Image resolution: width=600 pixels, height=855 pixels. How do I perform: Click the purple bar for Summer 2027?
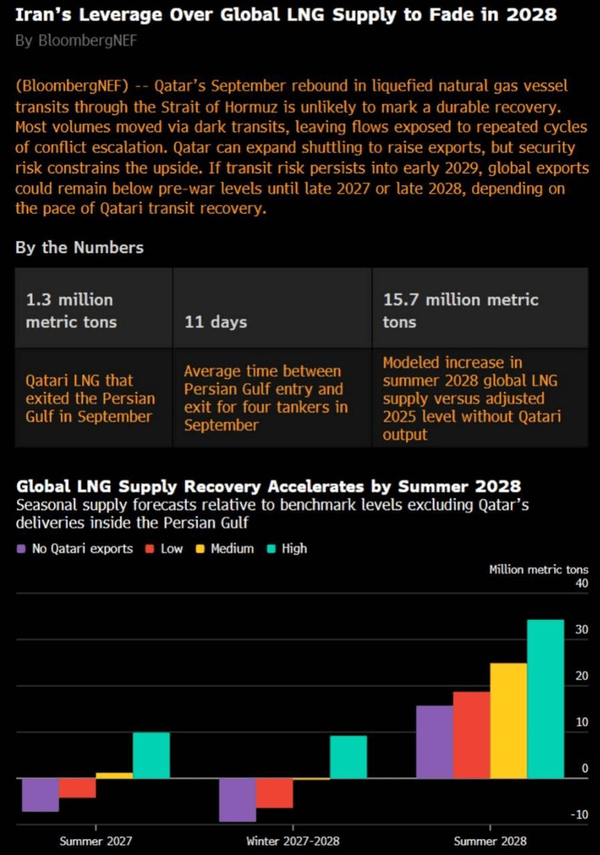pyautogui.click(x=40, y=795)
